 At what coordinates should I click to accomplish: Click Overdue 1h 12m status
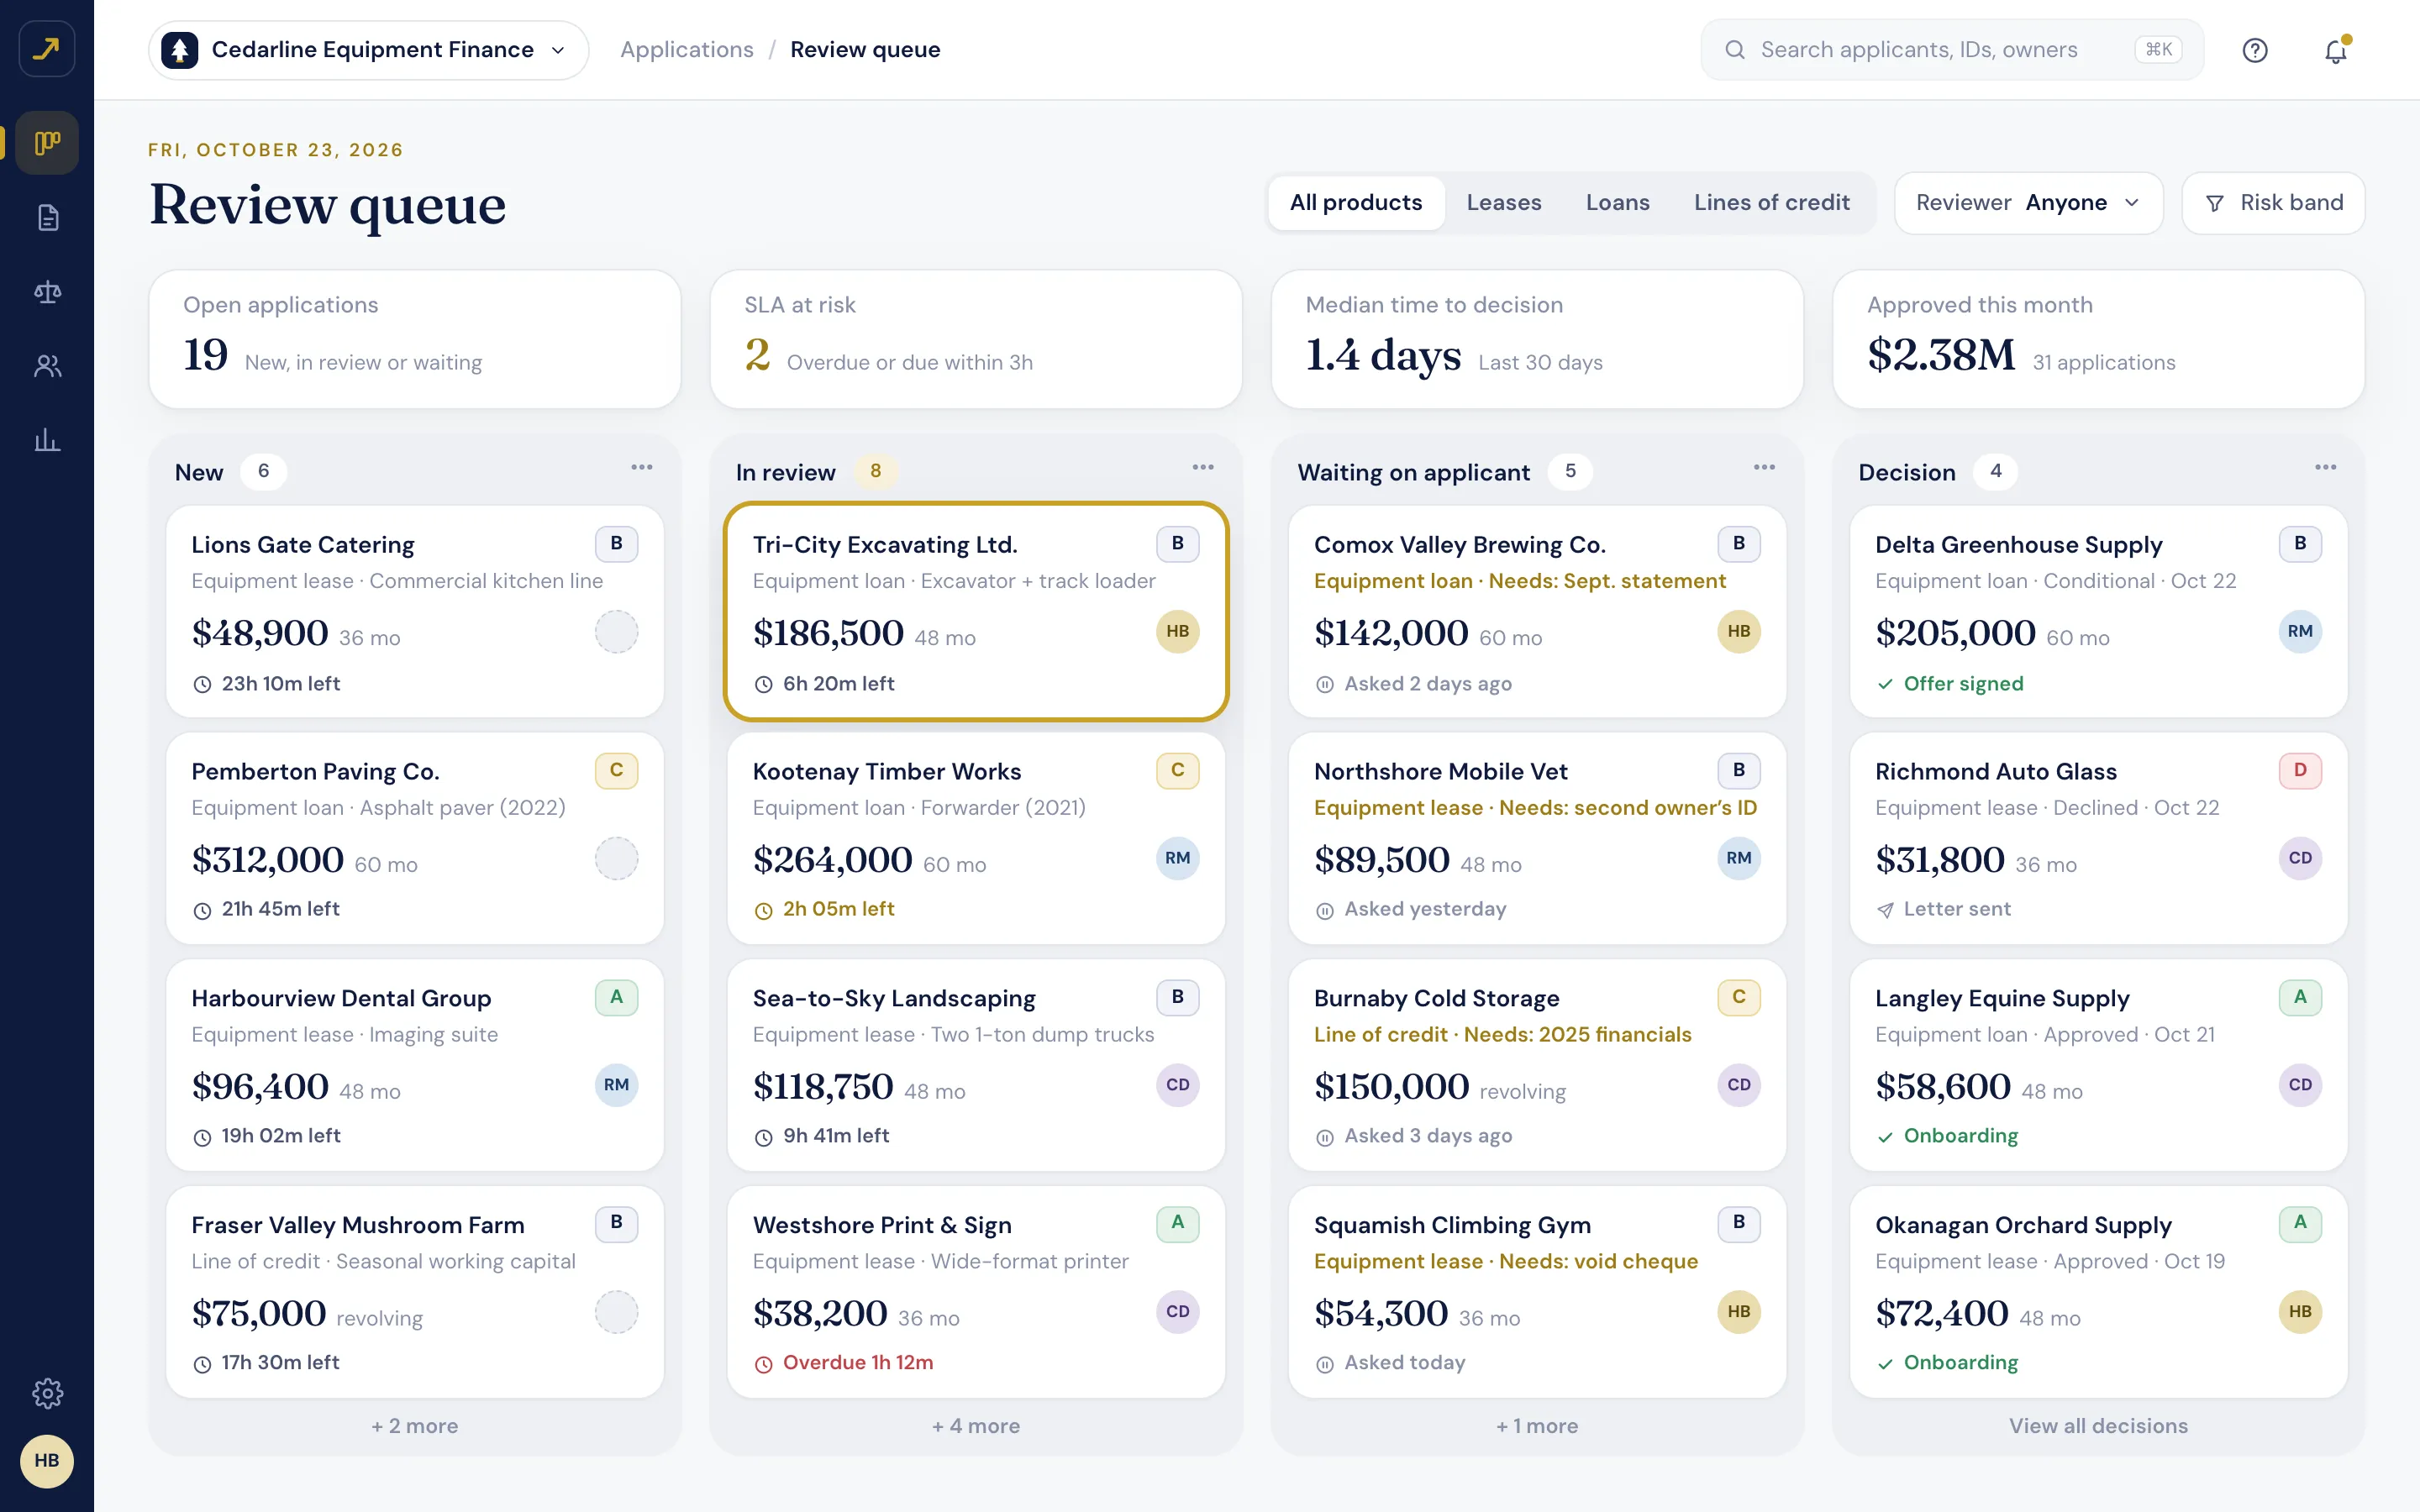pos(844,1363)
